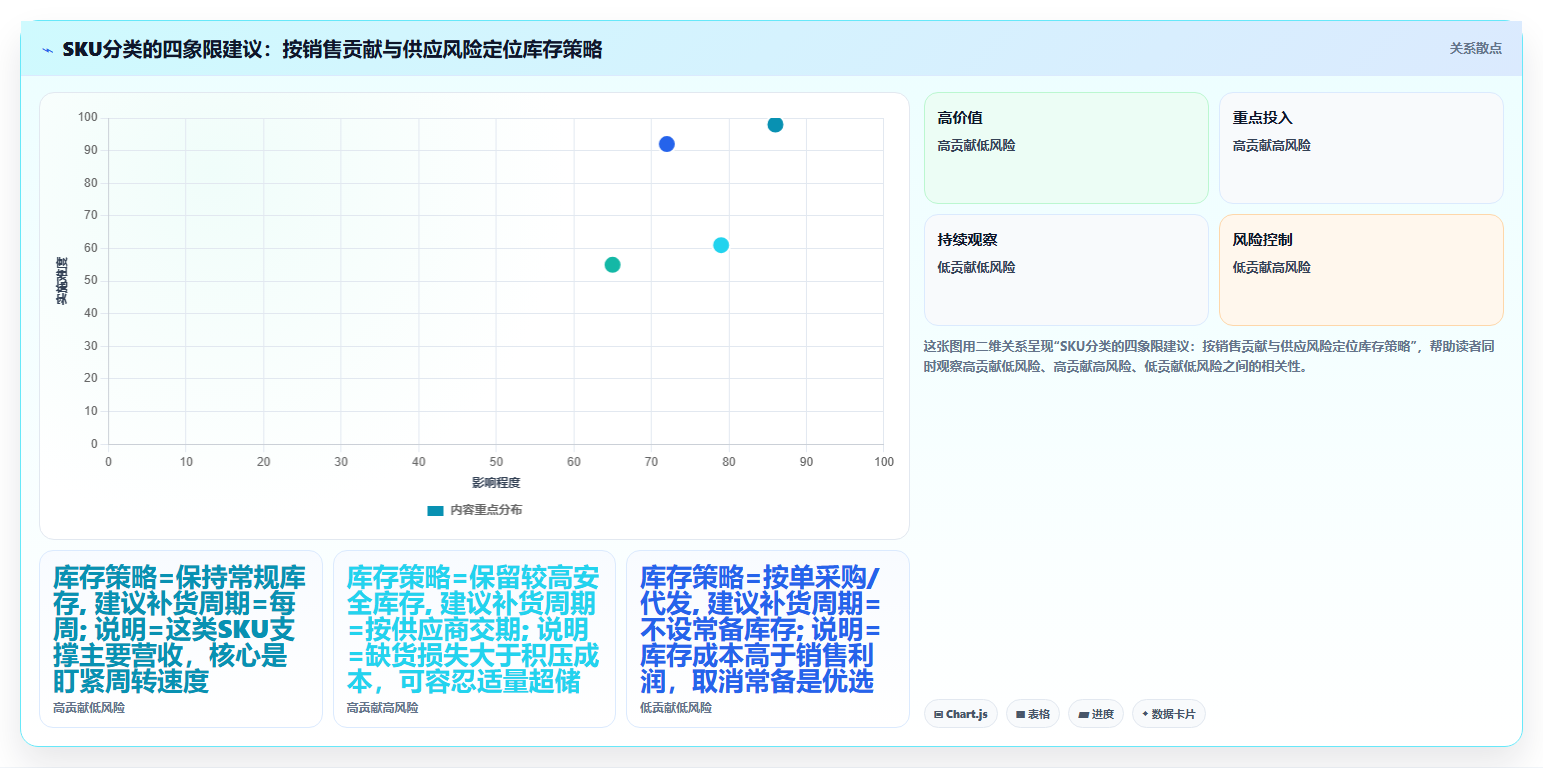
Task: Click the 影响程度 x-axis title
Action: point(496,483)
